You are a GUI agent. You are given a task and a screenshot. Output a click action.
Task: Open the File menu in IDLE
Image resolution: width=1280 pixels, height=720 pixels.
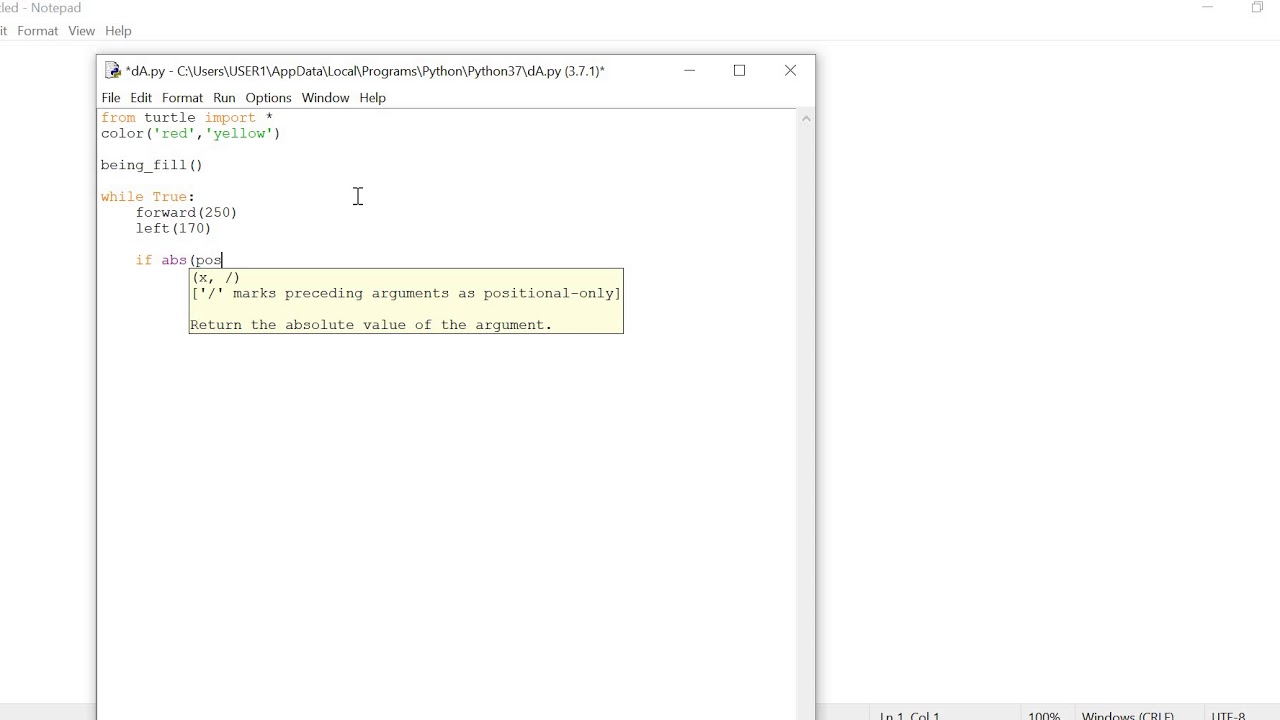tap(111, 98)
